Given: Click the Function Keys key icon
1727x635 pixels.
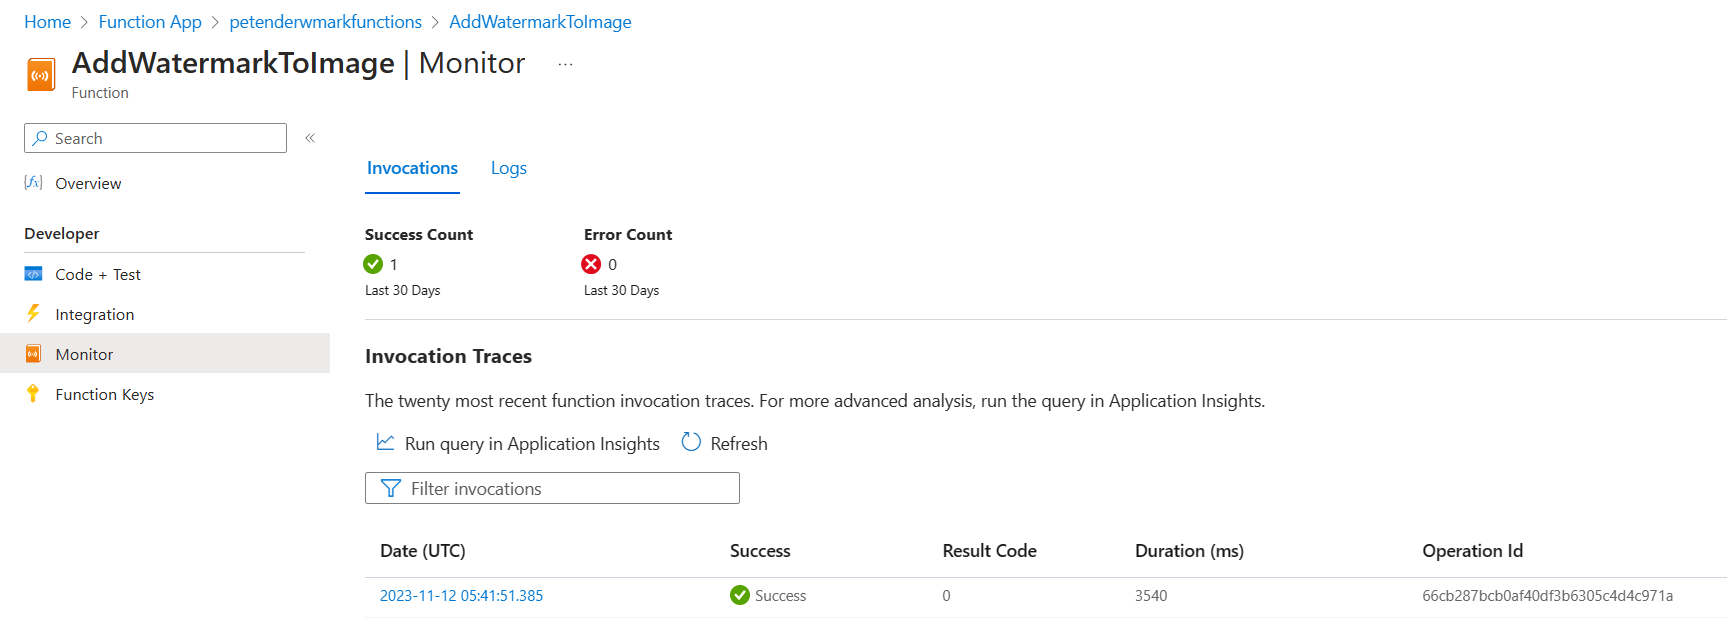Looking at the screenshot, I should point(33,393).
